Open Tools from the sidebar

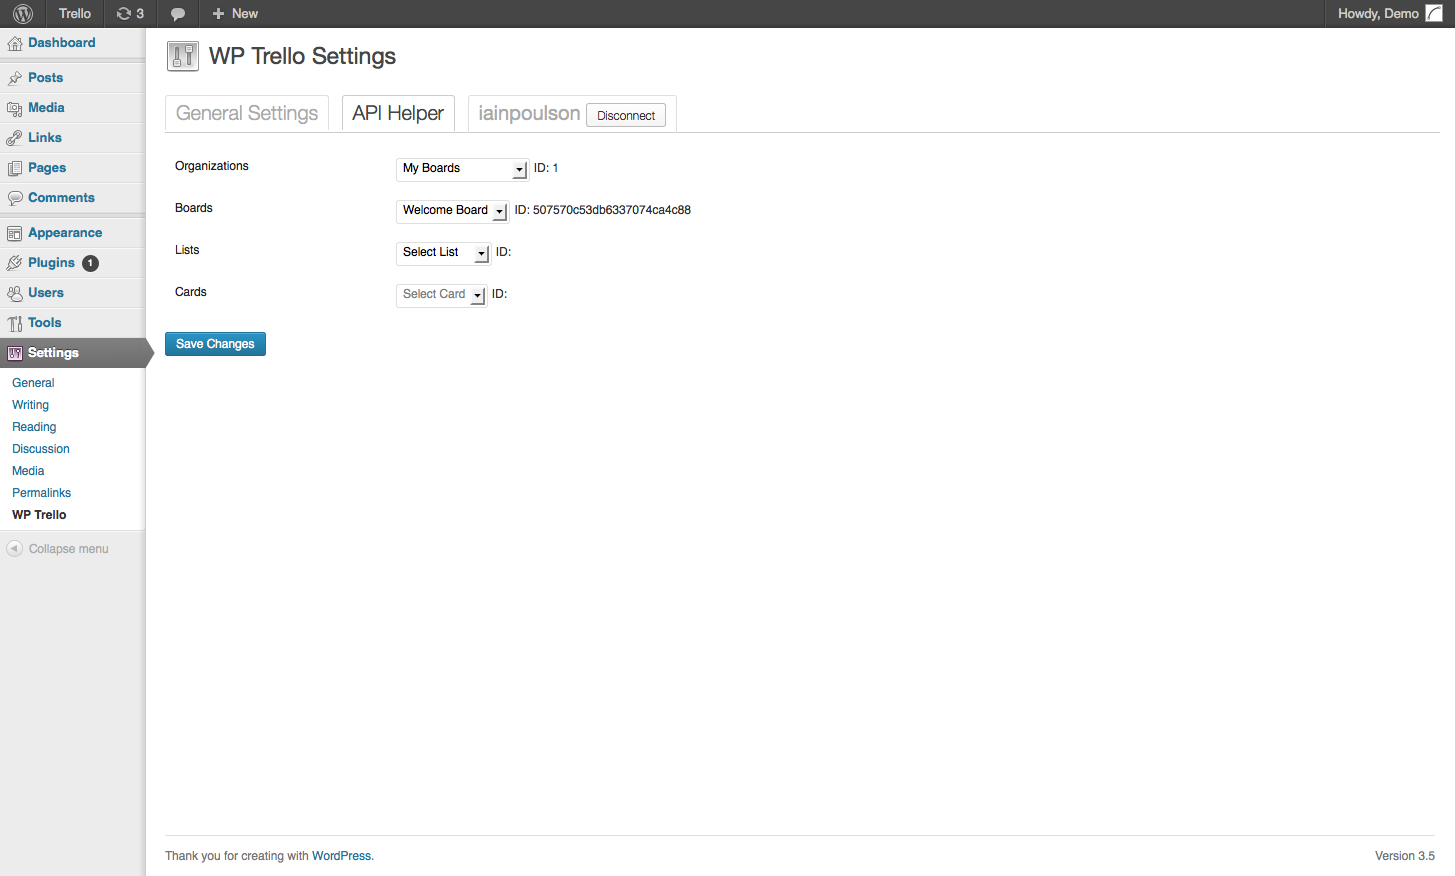(45, 323)
